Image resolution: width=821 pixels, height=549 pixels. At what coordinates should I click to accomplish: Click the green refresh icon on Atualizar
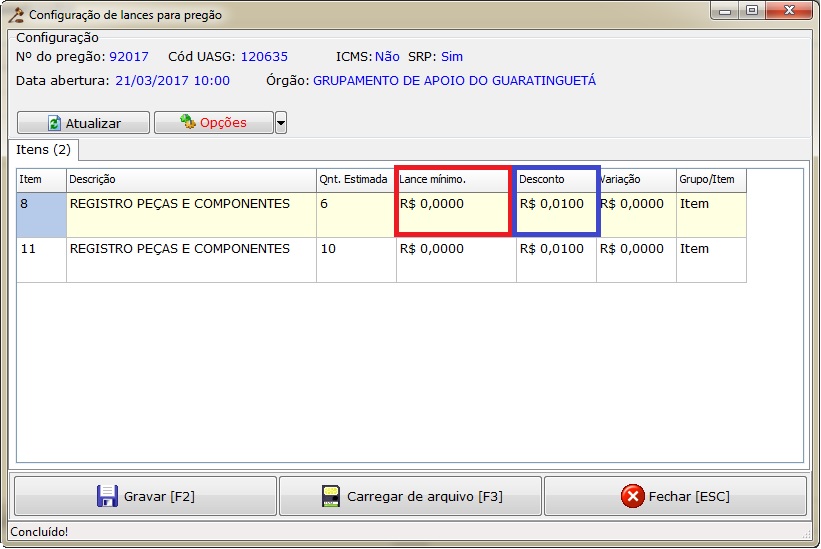(54, 123)
